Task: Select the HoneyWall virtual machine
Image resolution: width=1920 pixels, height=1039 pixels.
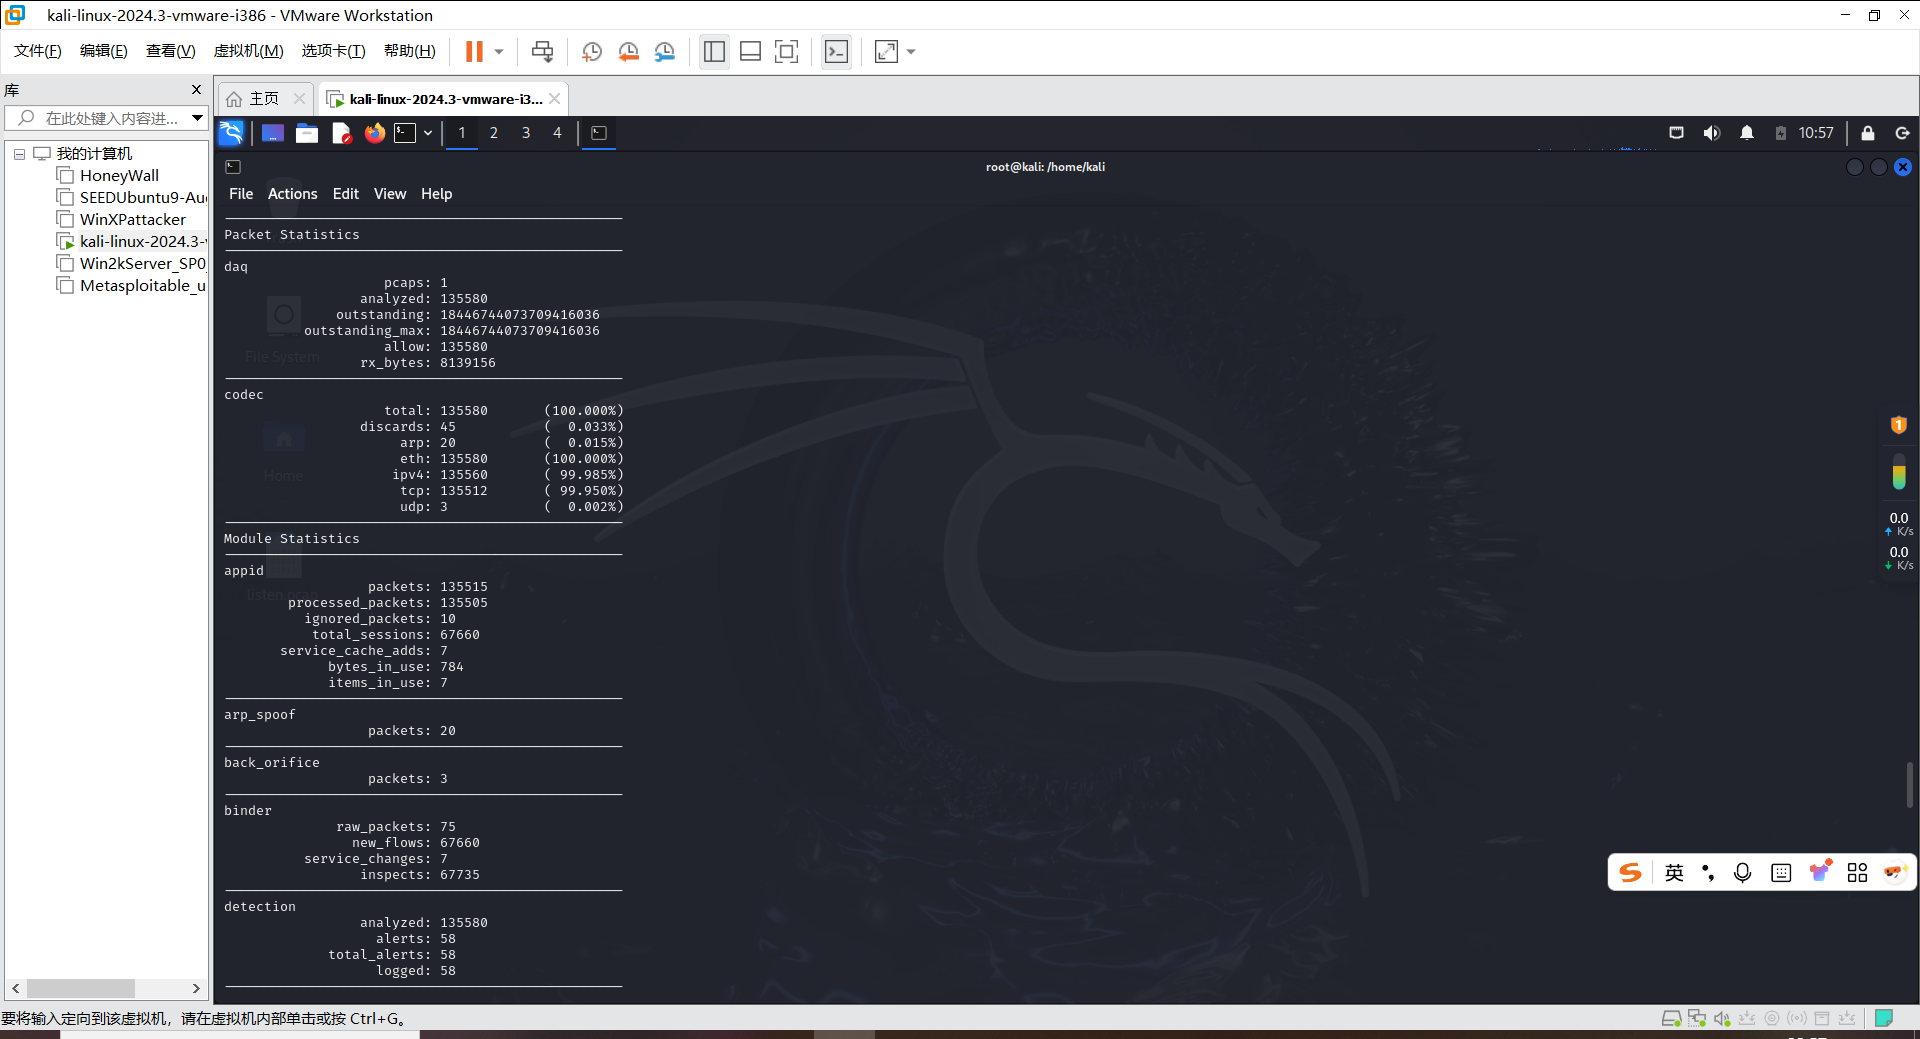Action: (x=118, y=176)
